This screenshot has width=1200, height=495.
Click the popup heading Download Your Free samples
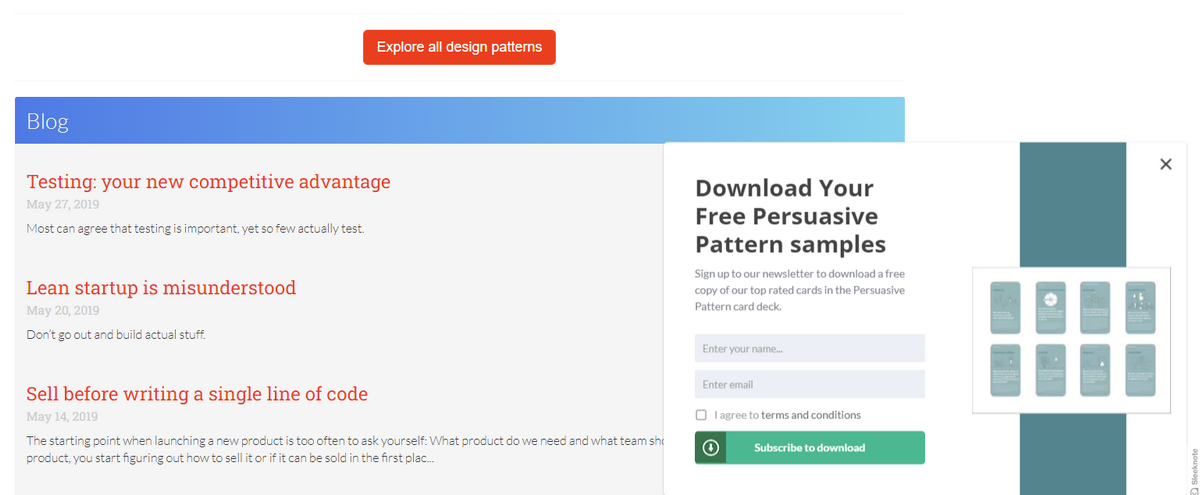click(x=790, y=216)
